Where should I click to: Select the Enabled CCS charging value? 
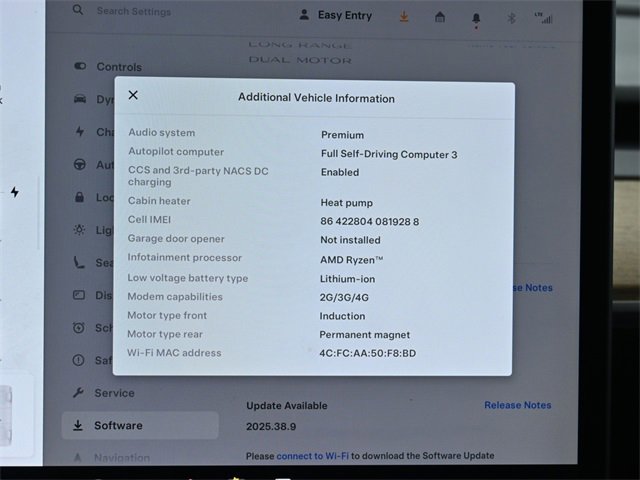(340, 172)
